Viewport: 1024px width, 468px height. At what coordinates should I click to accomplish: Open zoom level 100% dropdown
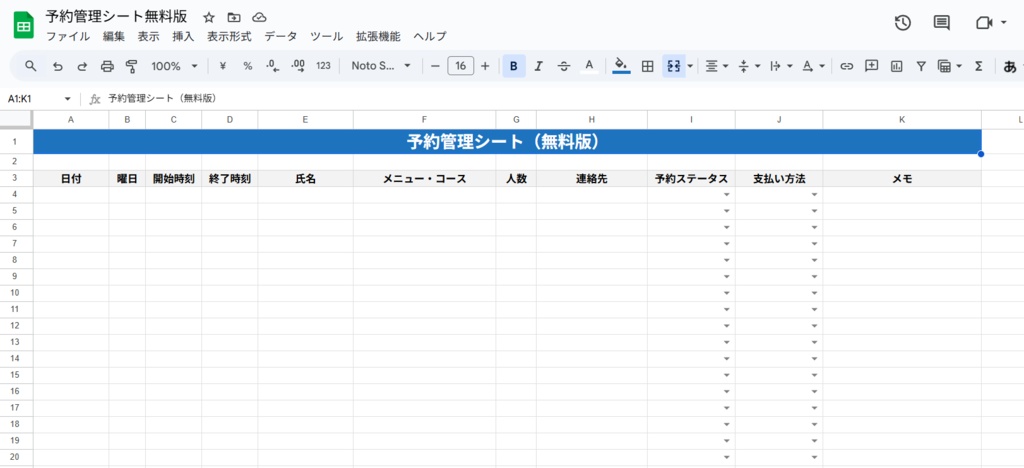(x=174, y=66)
